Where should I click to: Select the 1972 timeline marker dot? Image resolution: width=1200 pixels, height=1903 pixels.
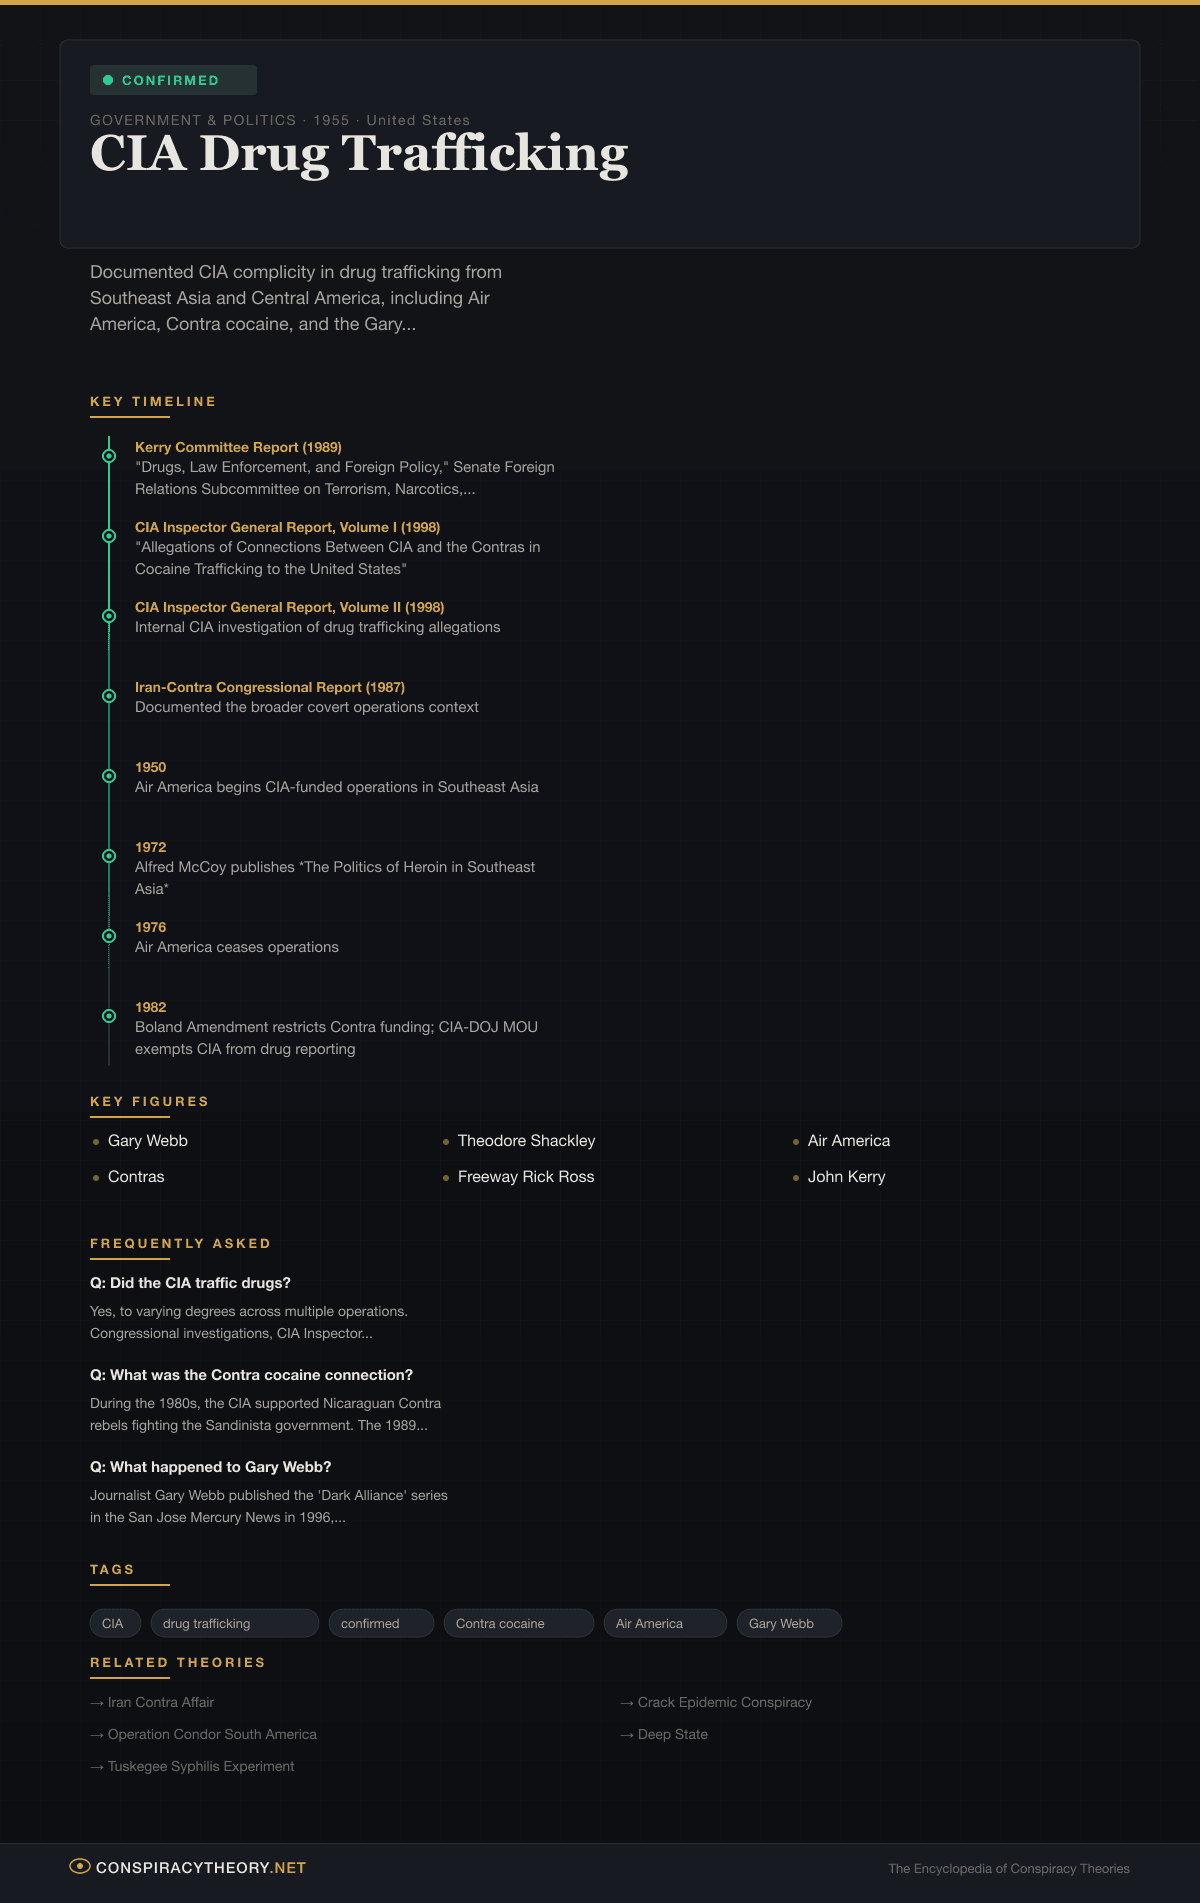[109, 856]
